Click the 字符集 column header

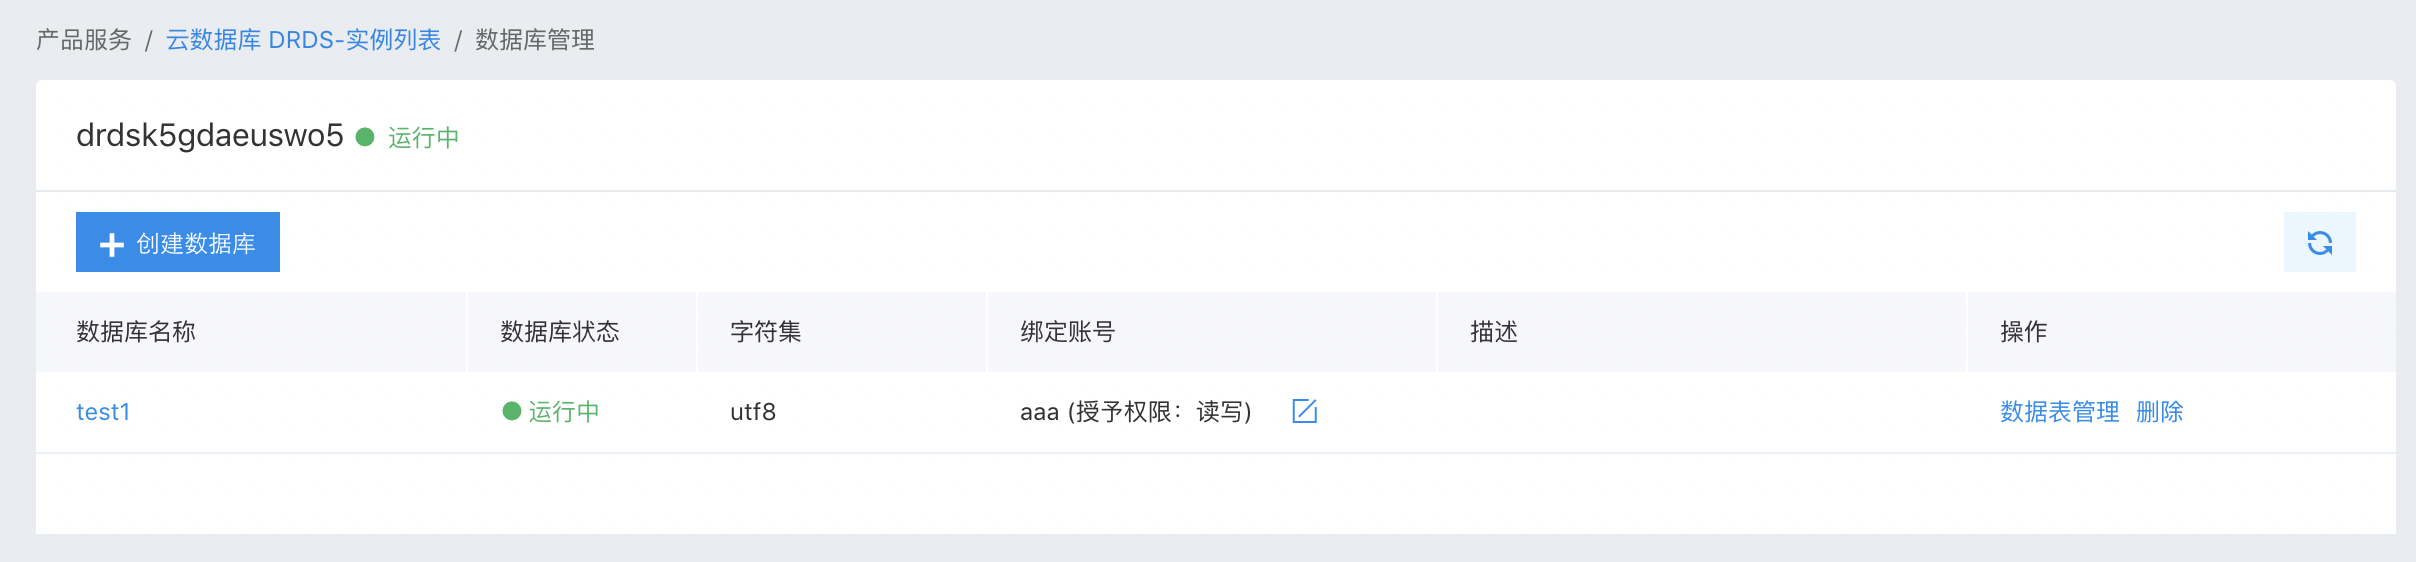(x=766, y=332)
